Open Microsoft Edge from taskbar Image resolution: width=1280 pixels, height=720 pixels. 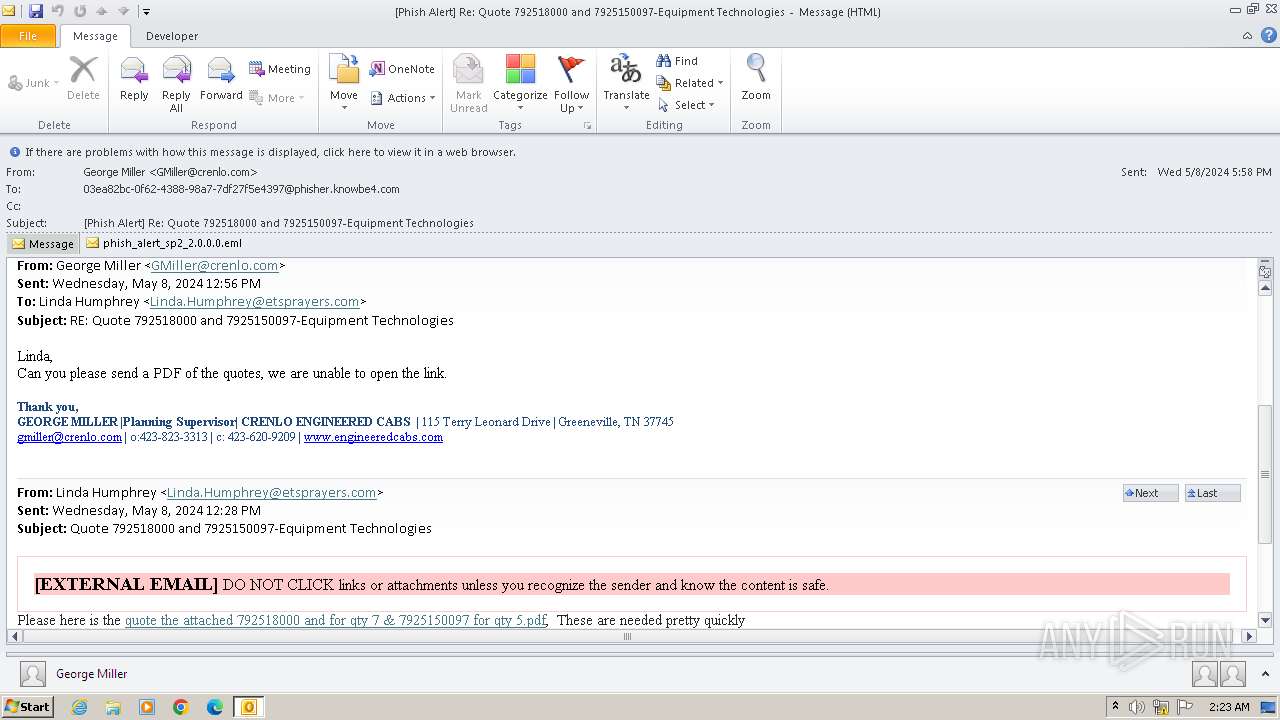pos(215,707)
